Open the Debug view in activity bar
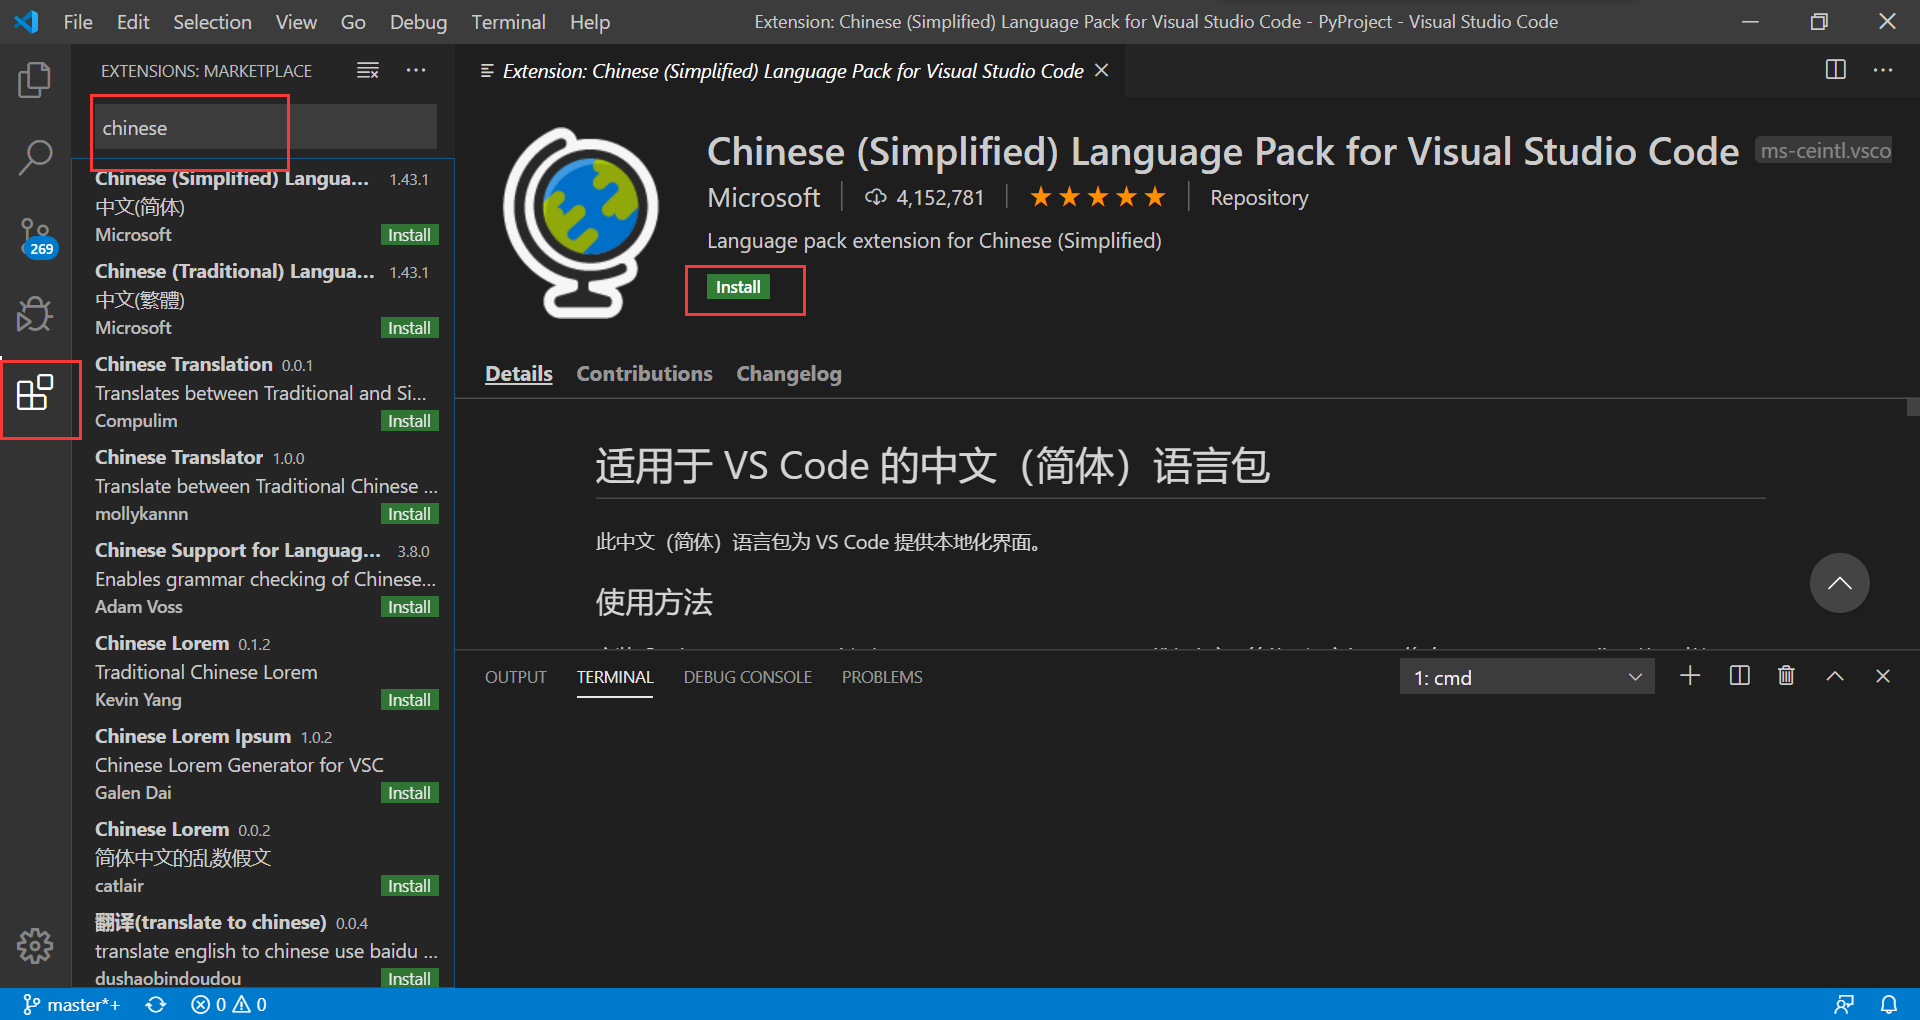Image resolution: width=1920 pixels, height=1020 pixels. [35, 314]
